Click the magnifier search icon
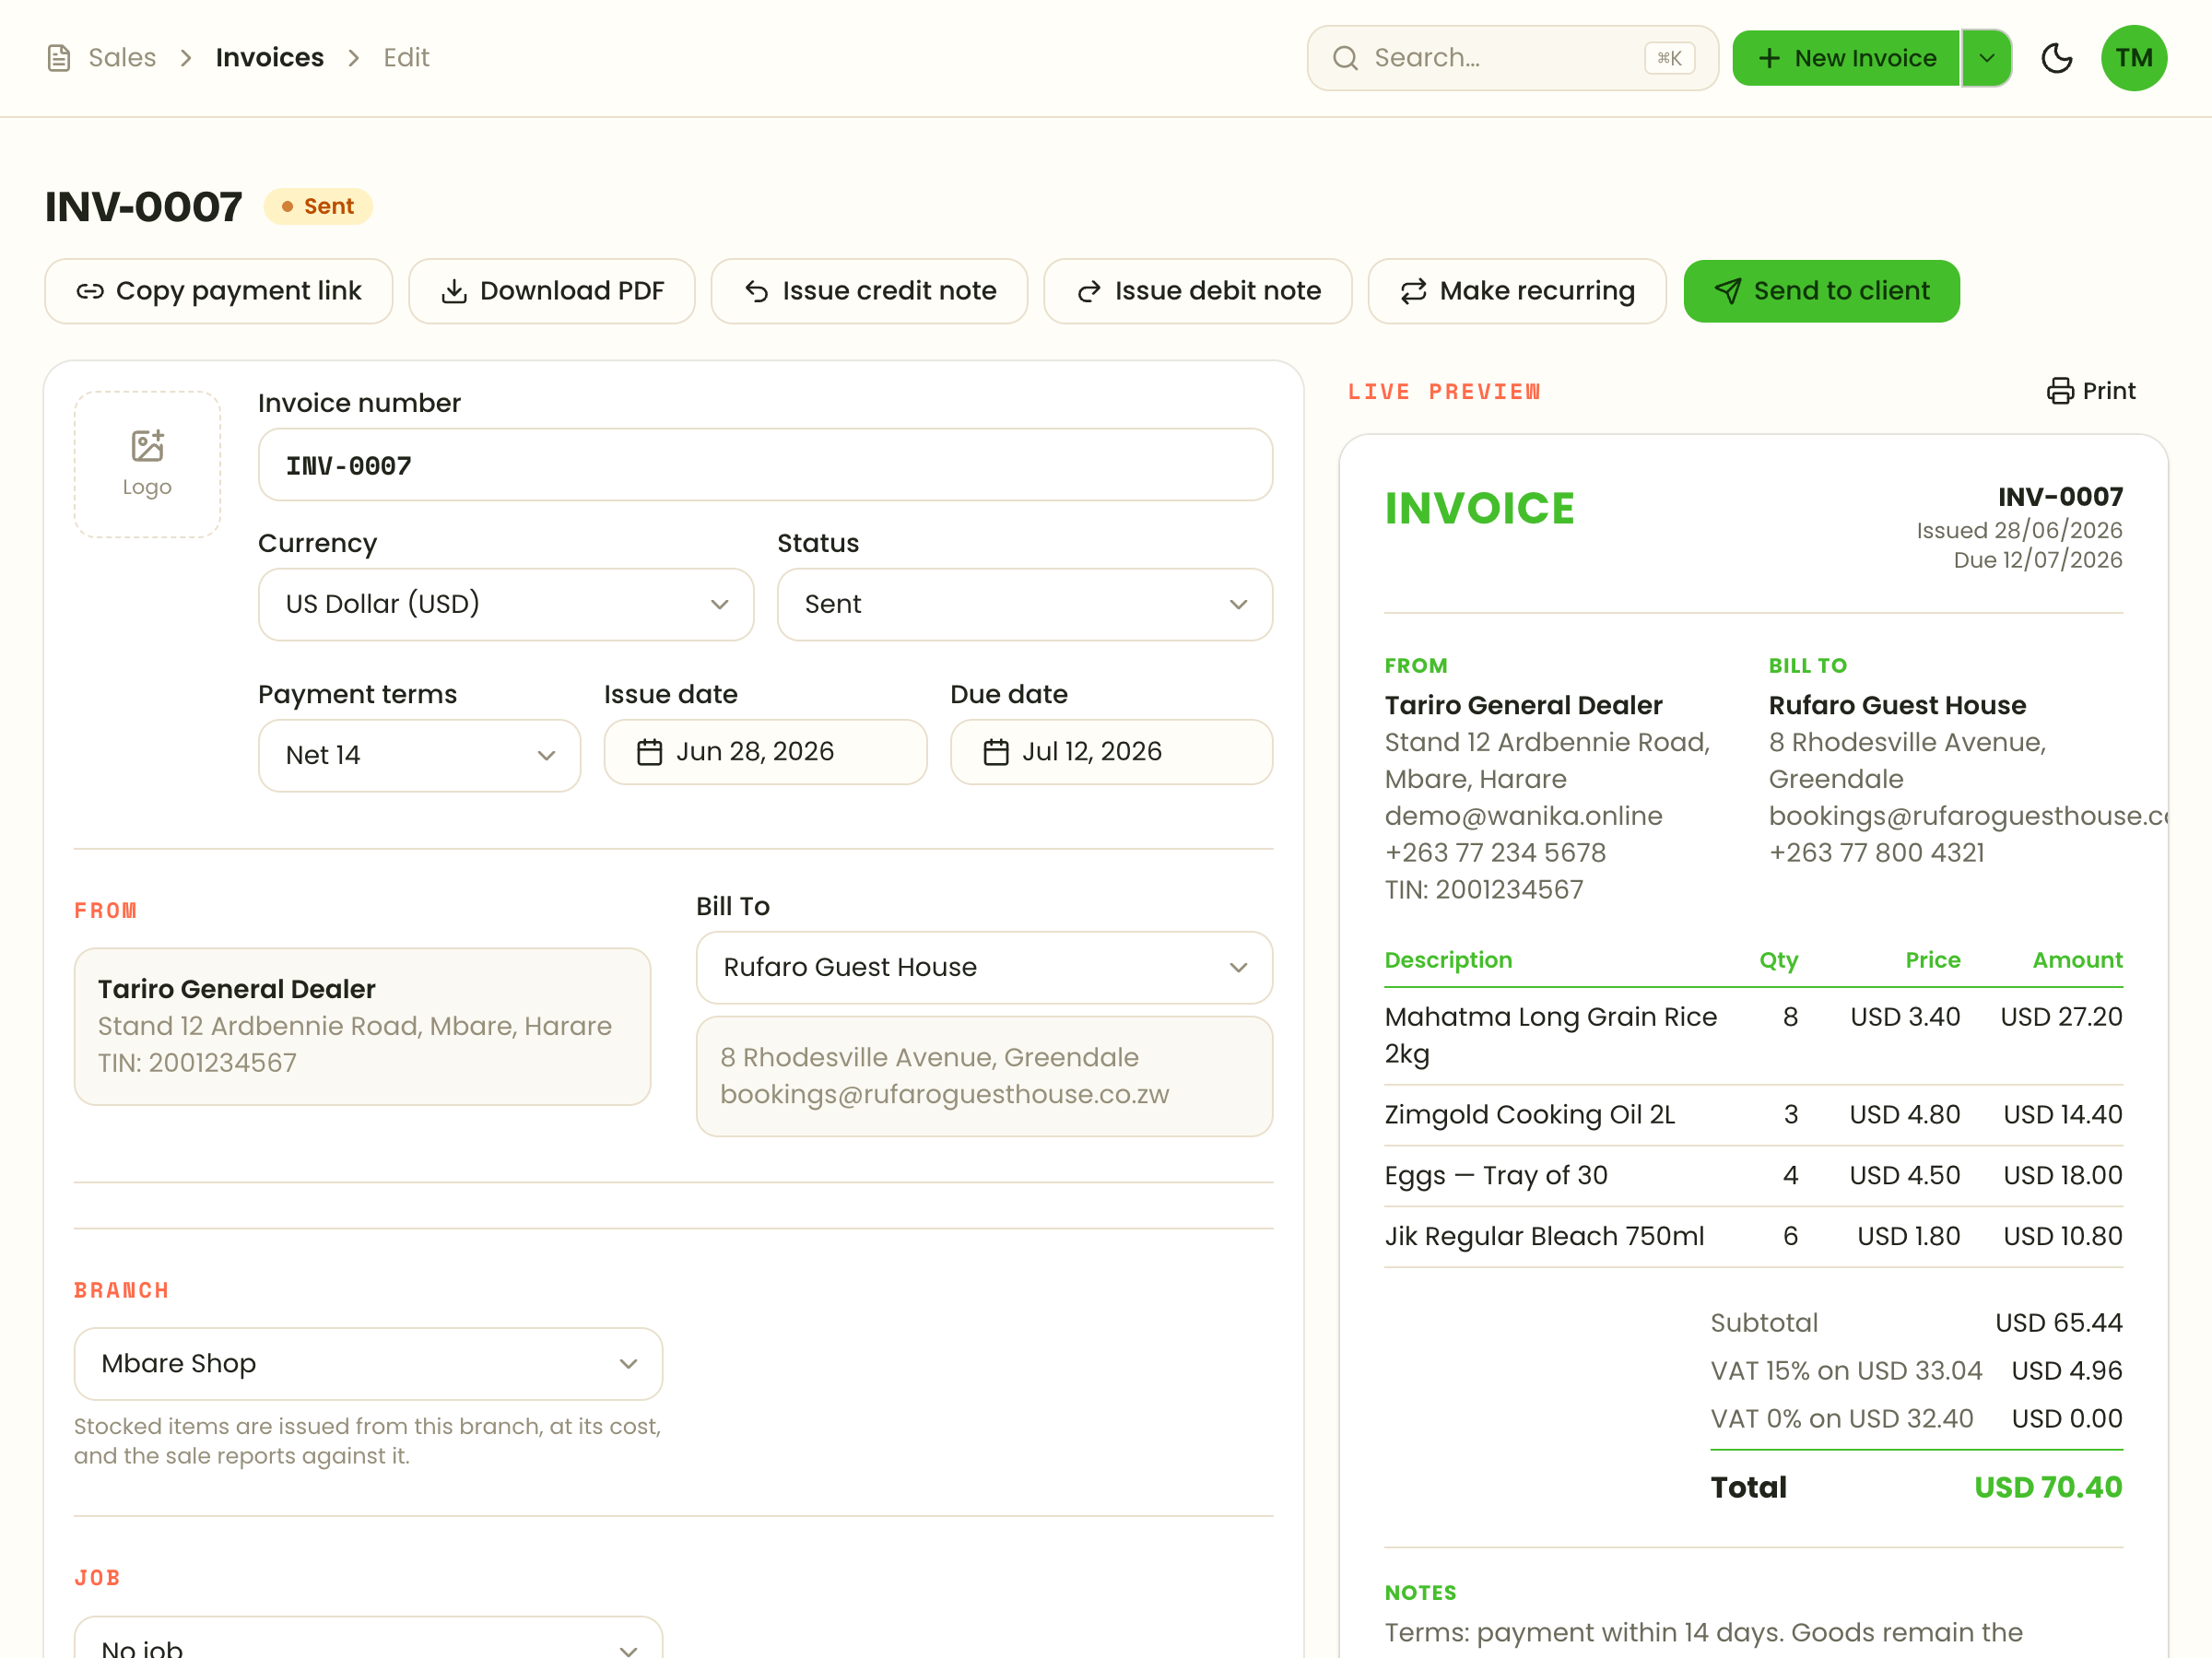Viewport: 2212px width, 1658px height. tap(1345, 58)
